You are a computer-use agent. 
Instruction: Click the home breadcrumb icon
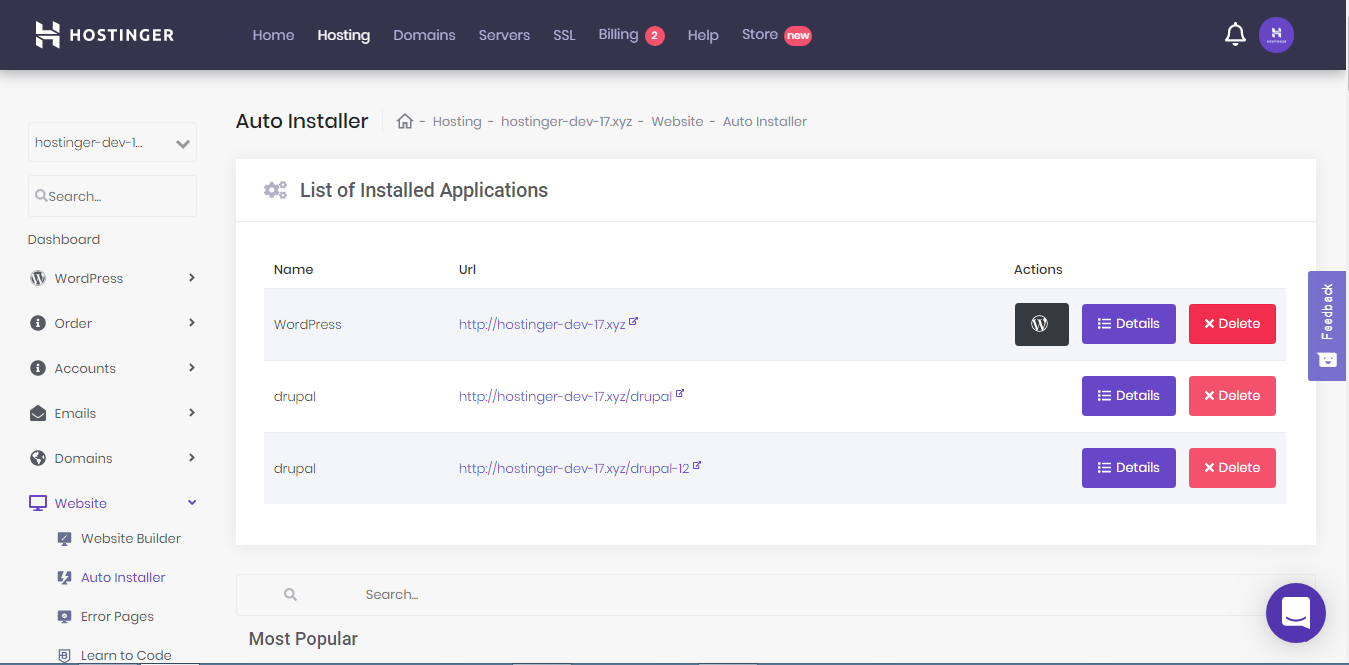click(405, 121)
